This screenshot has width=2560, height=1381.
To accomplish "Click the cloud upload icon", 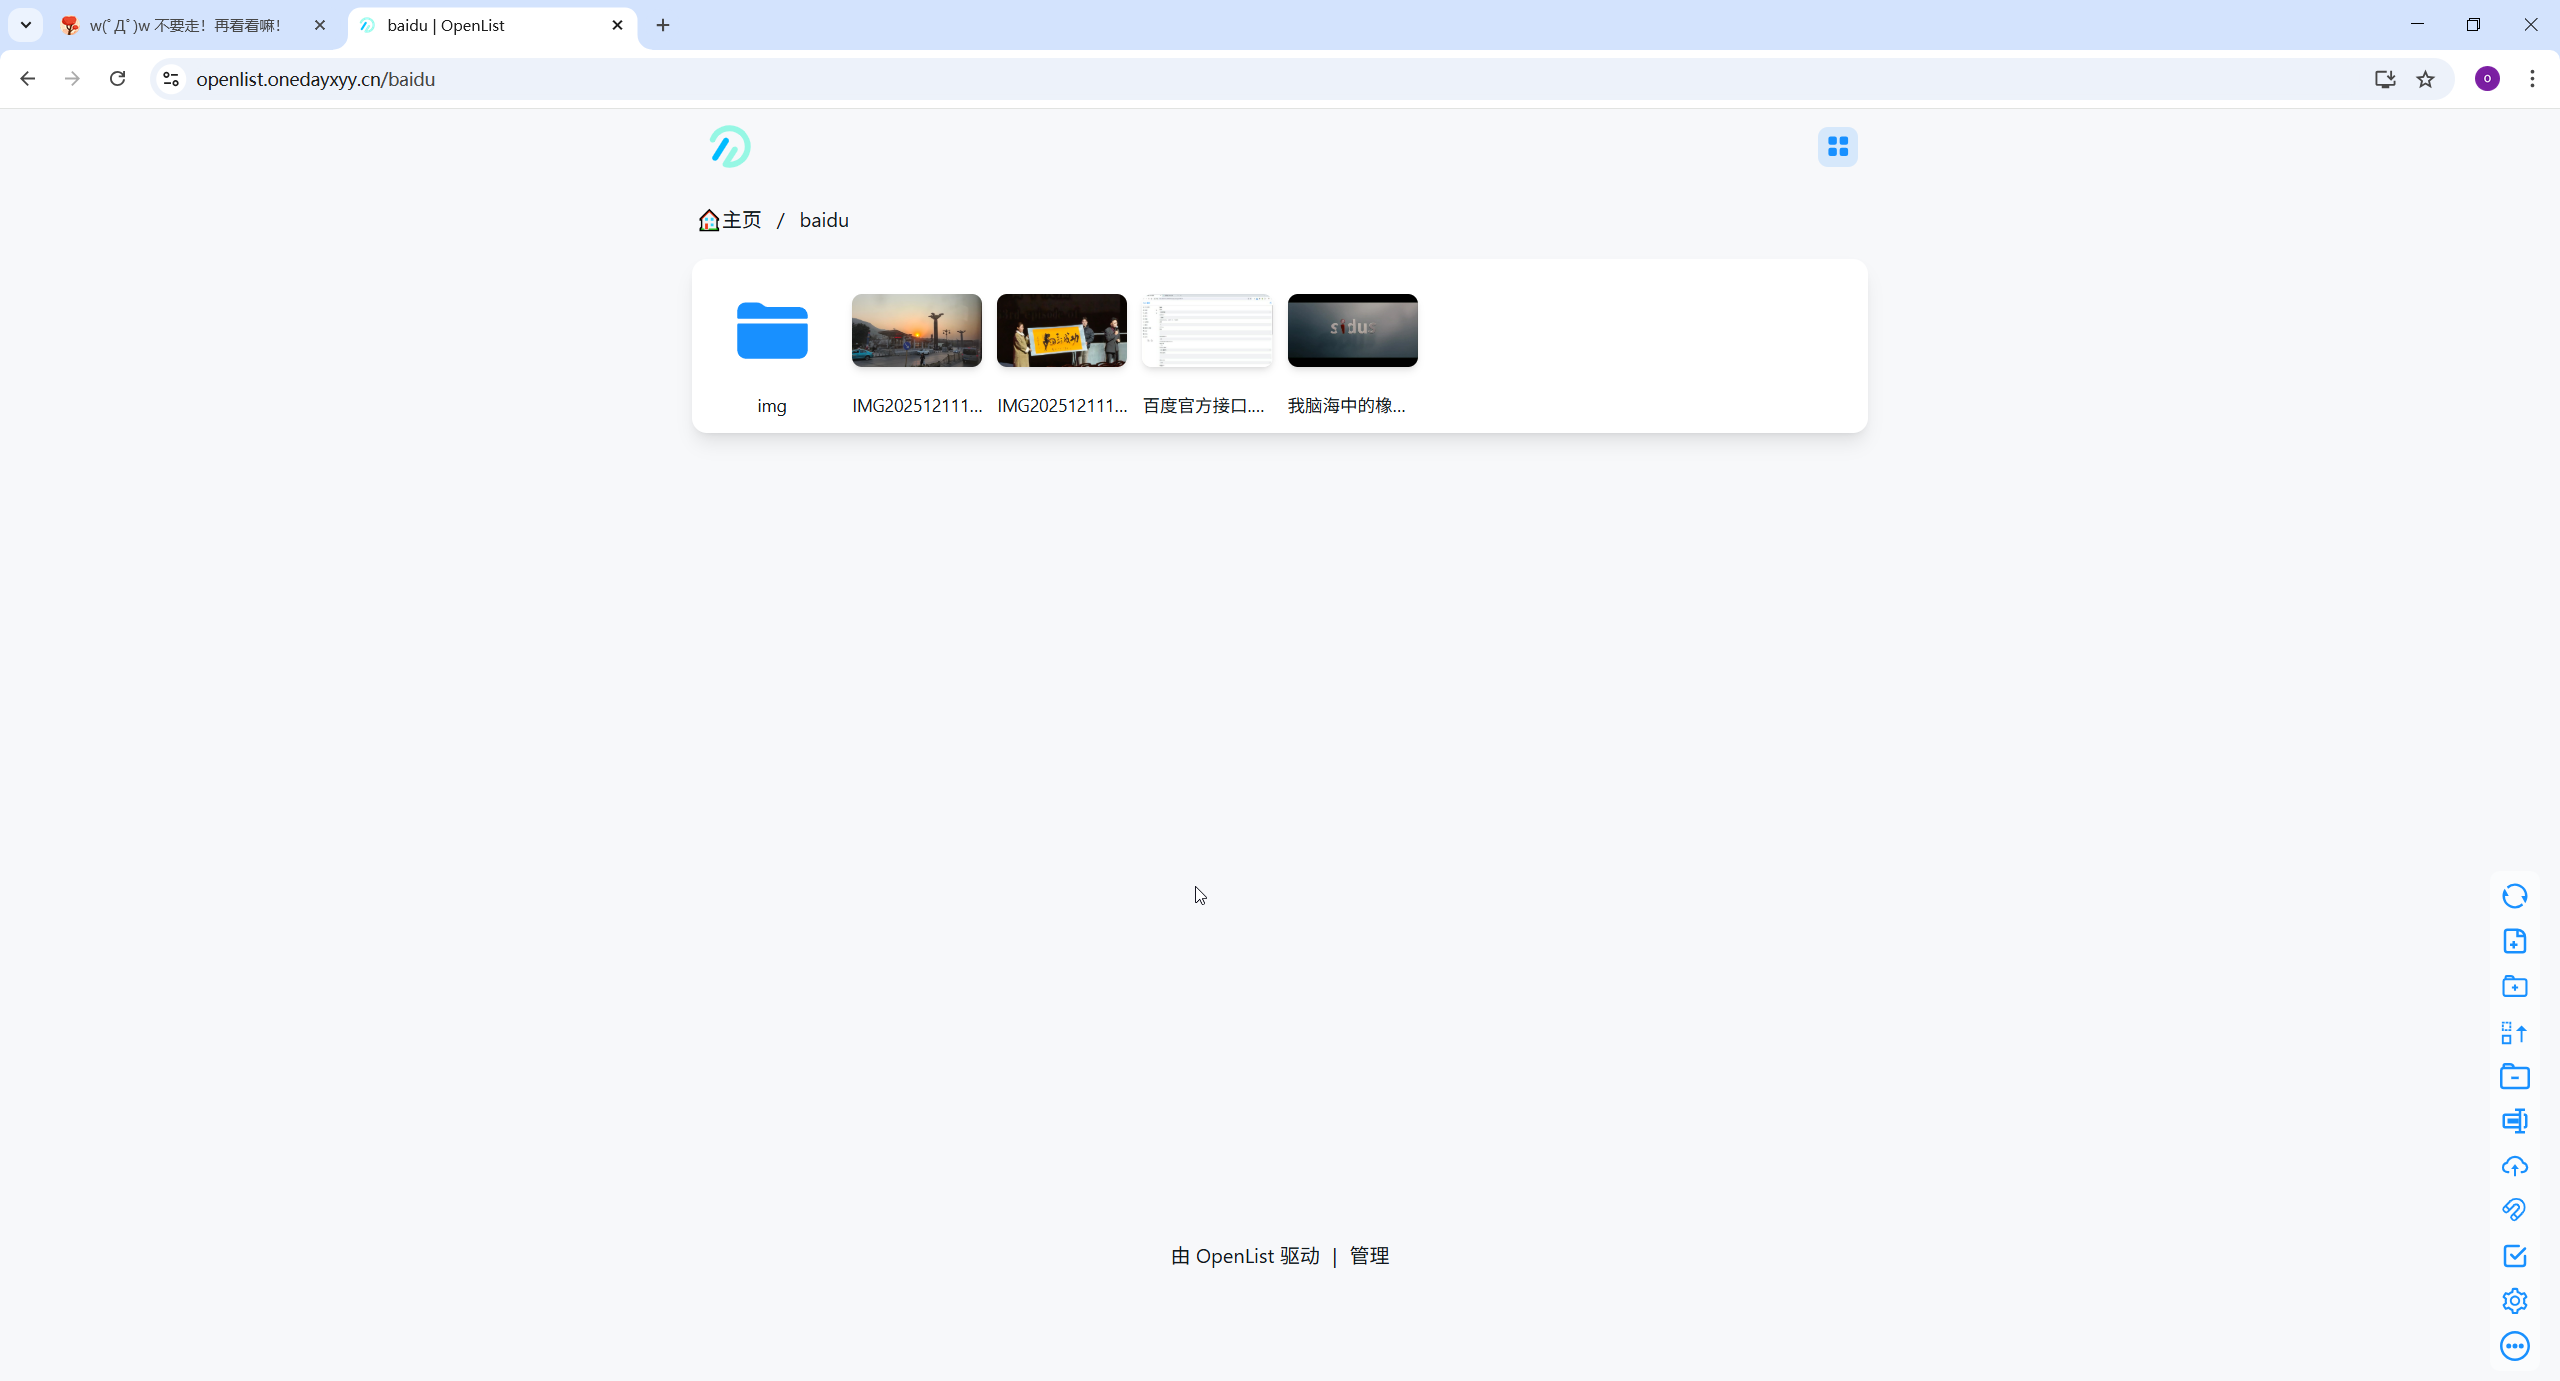I will tap(2514, 1166).
